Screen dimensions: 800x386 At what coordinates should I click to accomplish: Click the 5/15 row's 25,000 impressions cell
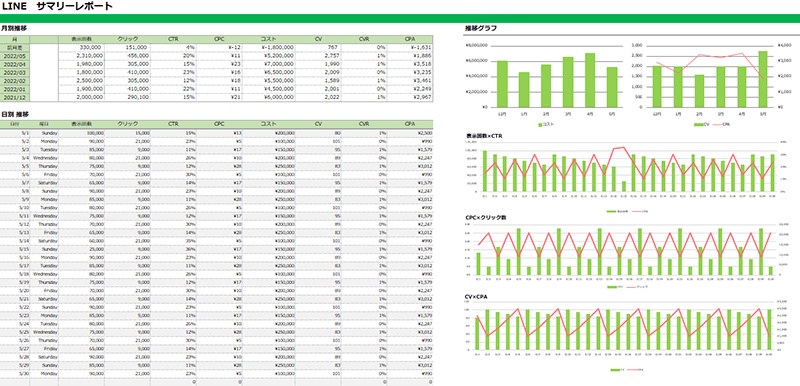point(82,249)
